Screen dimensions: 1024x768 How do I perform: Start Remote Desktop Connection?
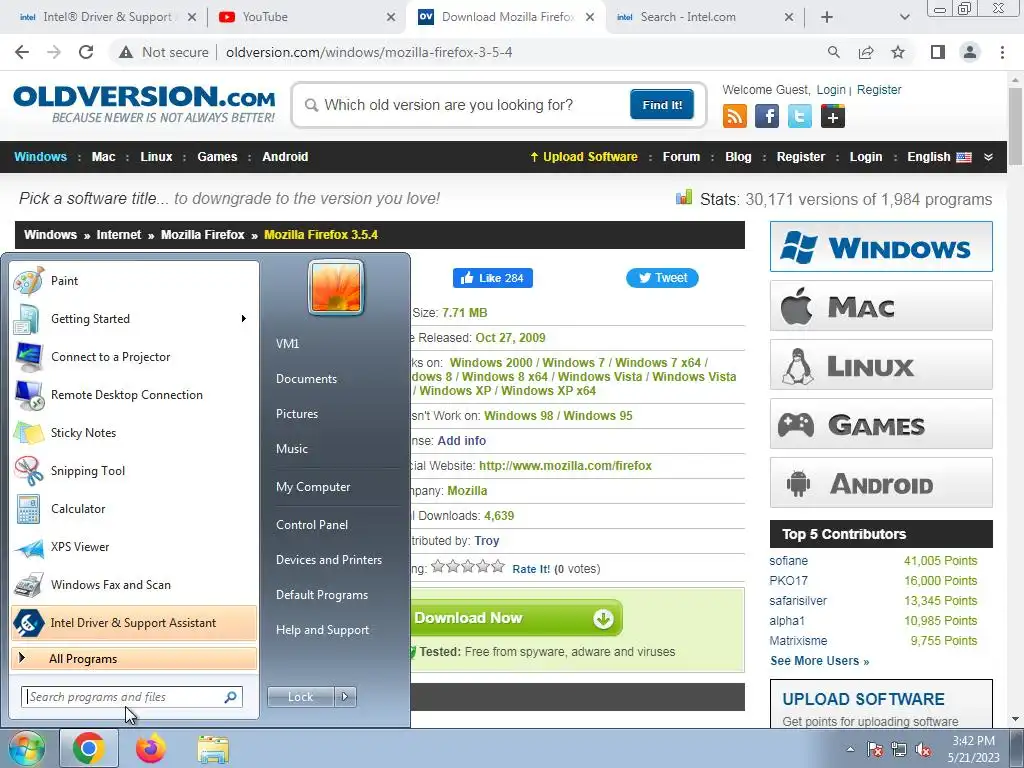pyautogui.click(x=134, y=394)
